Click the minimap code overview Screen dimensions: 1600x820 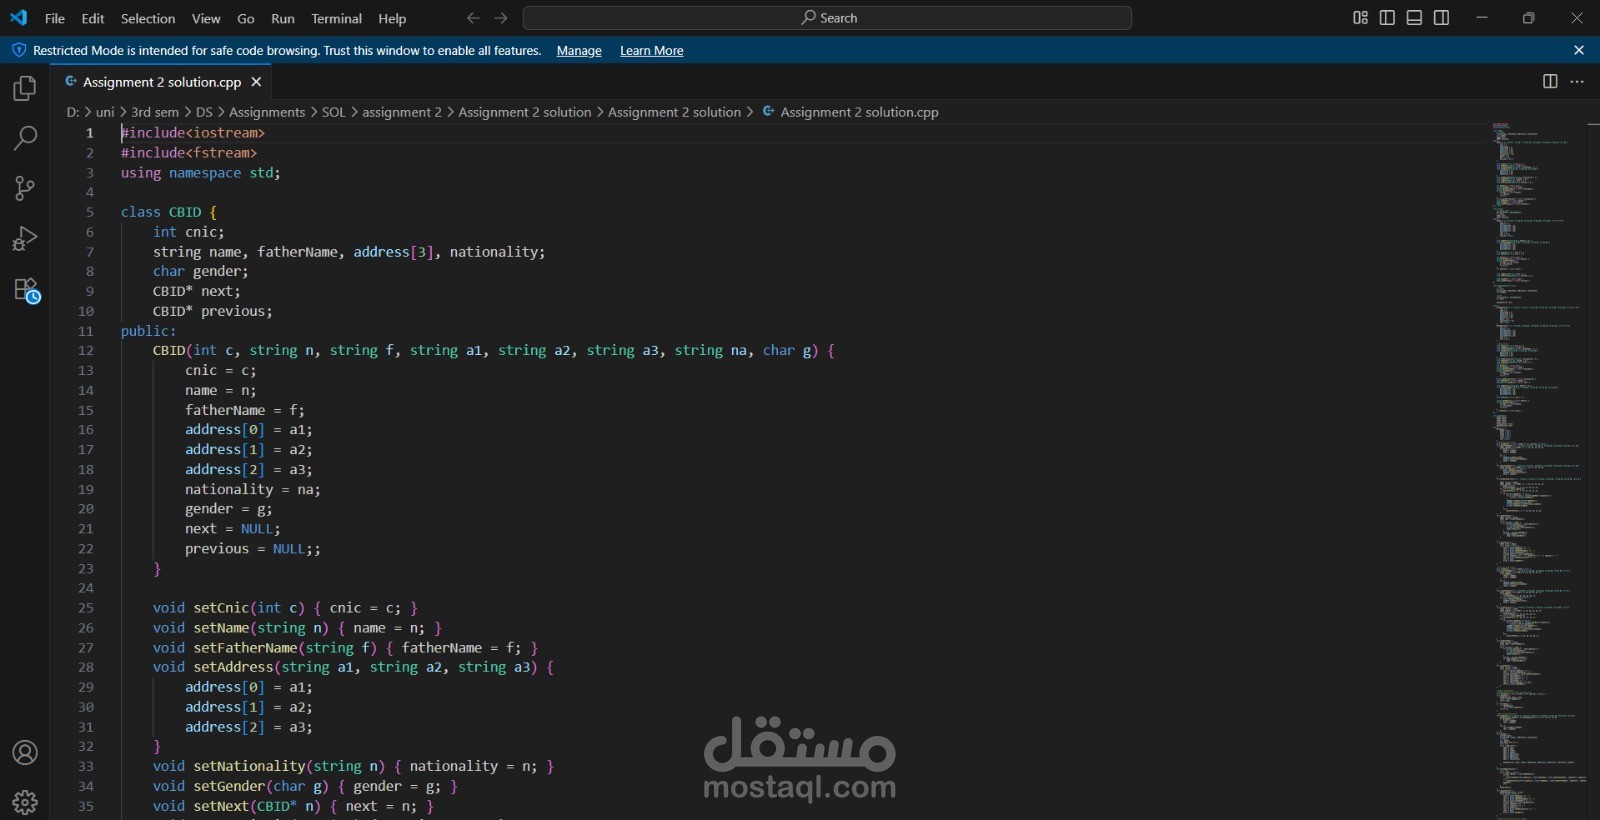click(1538, 470)
